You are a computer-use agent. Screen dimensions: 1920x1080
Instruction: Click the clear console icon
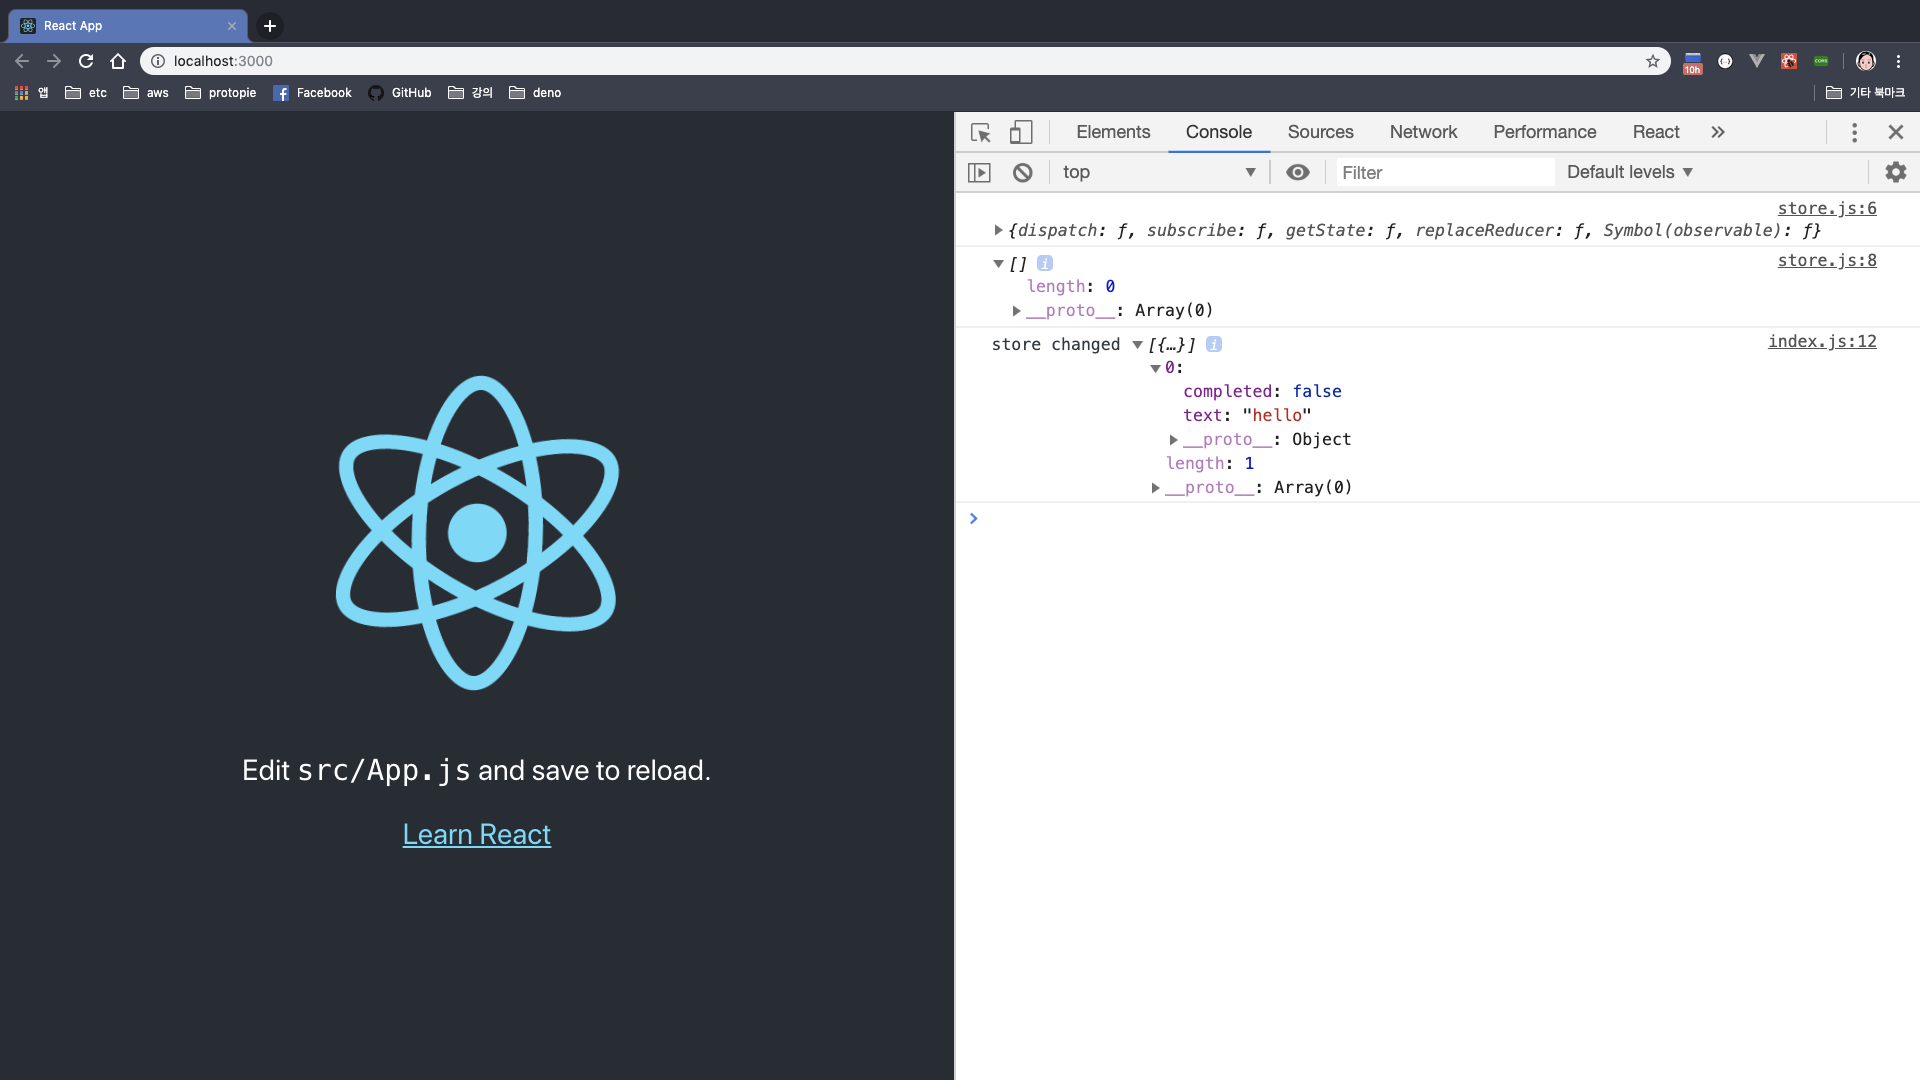point(1022,172)
